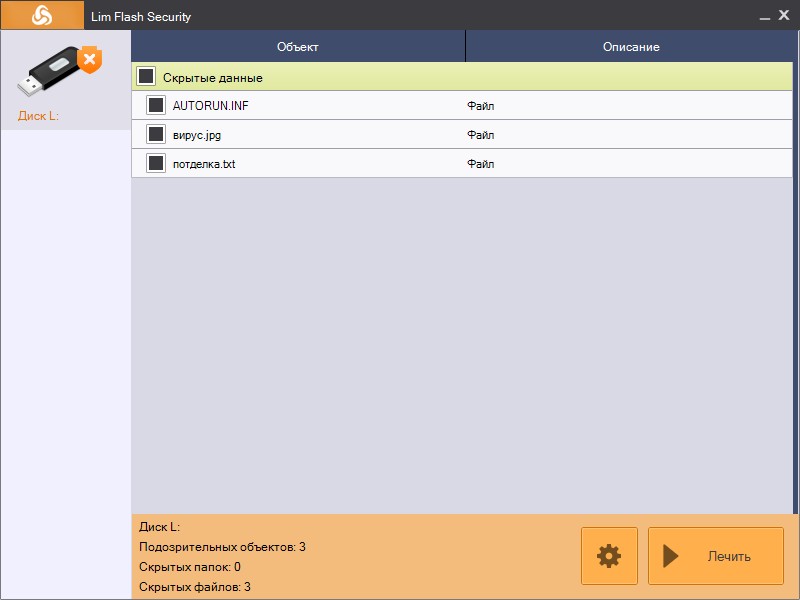Toggle the потделка.txt checkbox

pos(156,163)
